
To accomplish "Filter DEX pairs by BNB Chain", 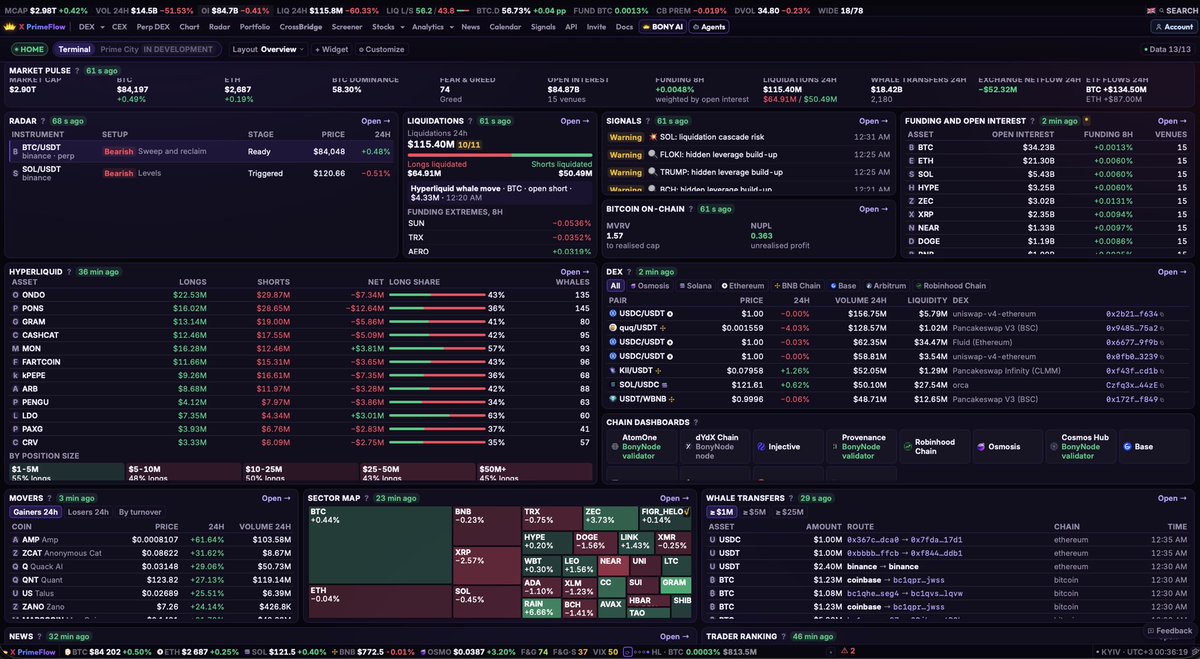I will 796,286.
